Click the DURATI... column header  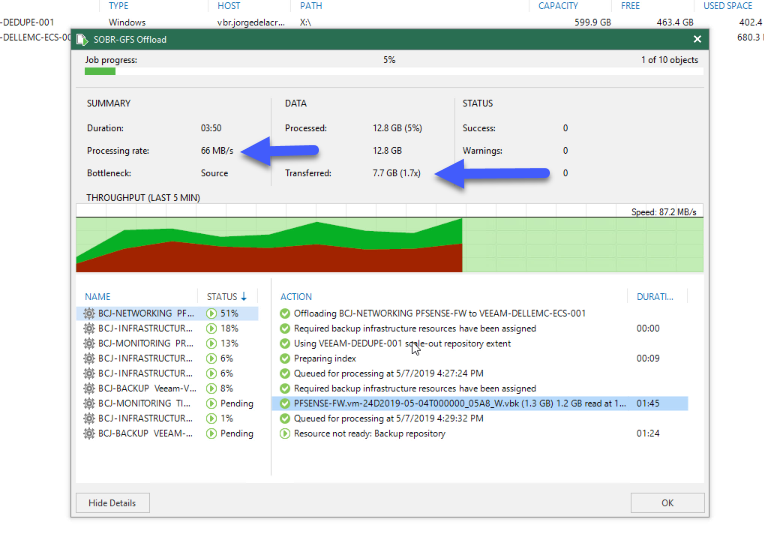(x=655, y=296)
